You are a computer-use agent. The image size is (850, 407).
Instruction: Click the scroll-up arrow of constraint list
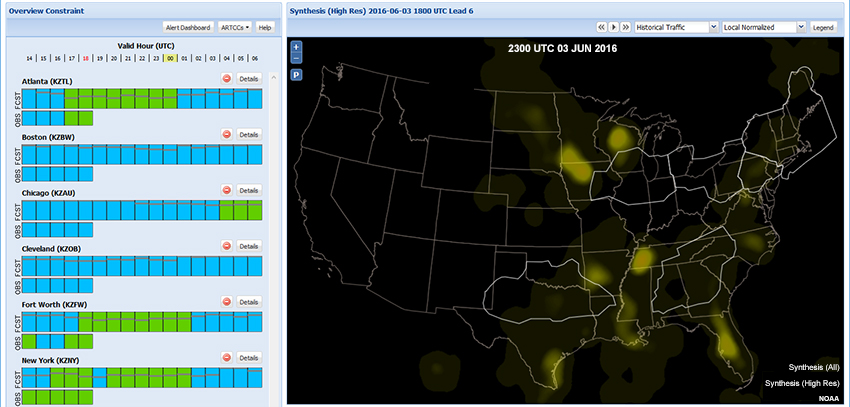tap(273, 77)
